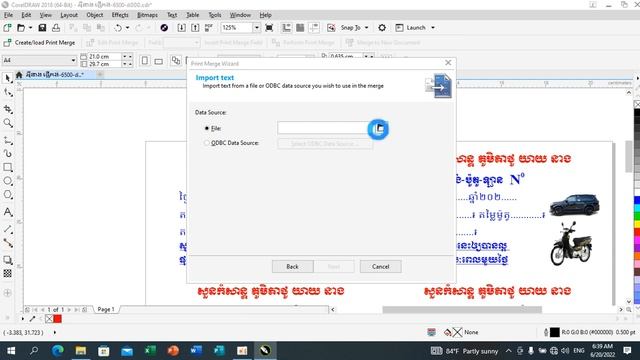Click the Welcome screen home tab icon
This screenshot has height=360, width=640.
click(19, 75)
